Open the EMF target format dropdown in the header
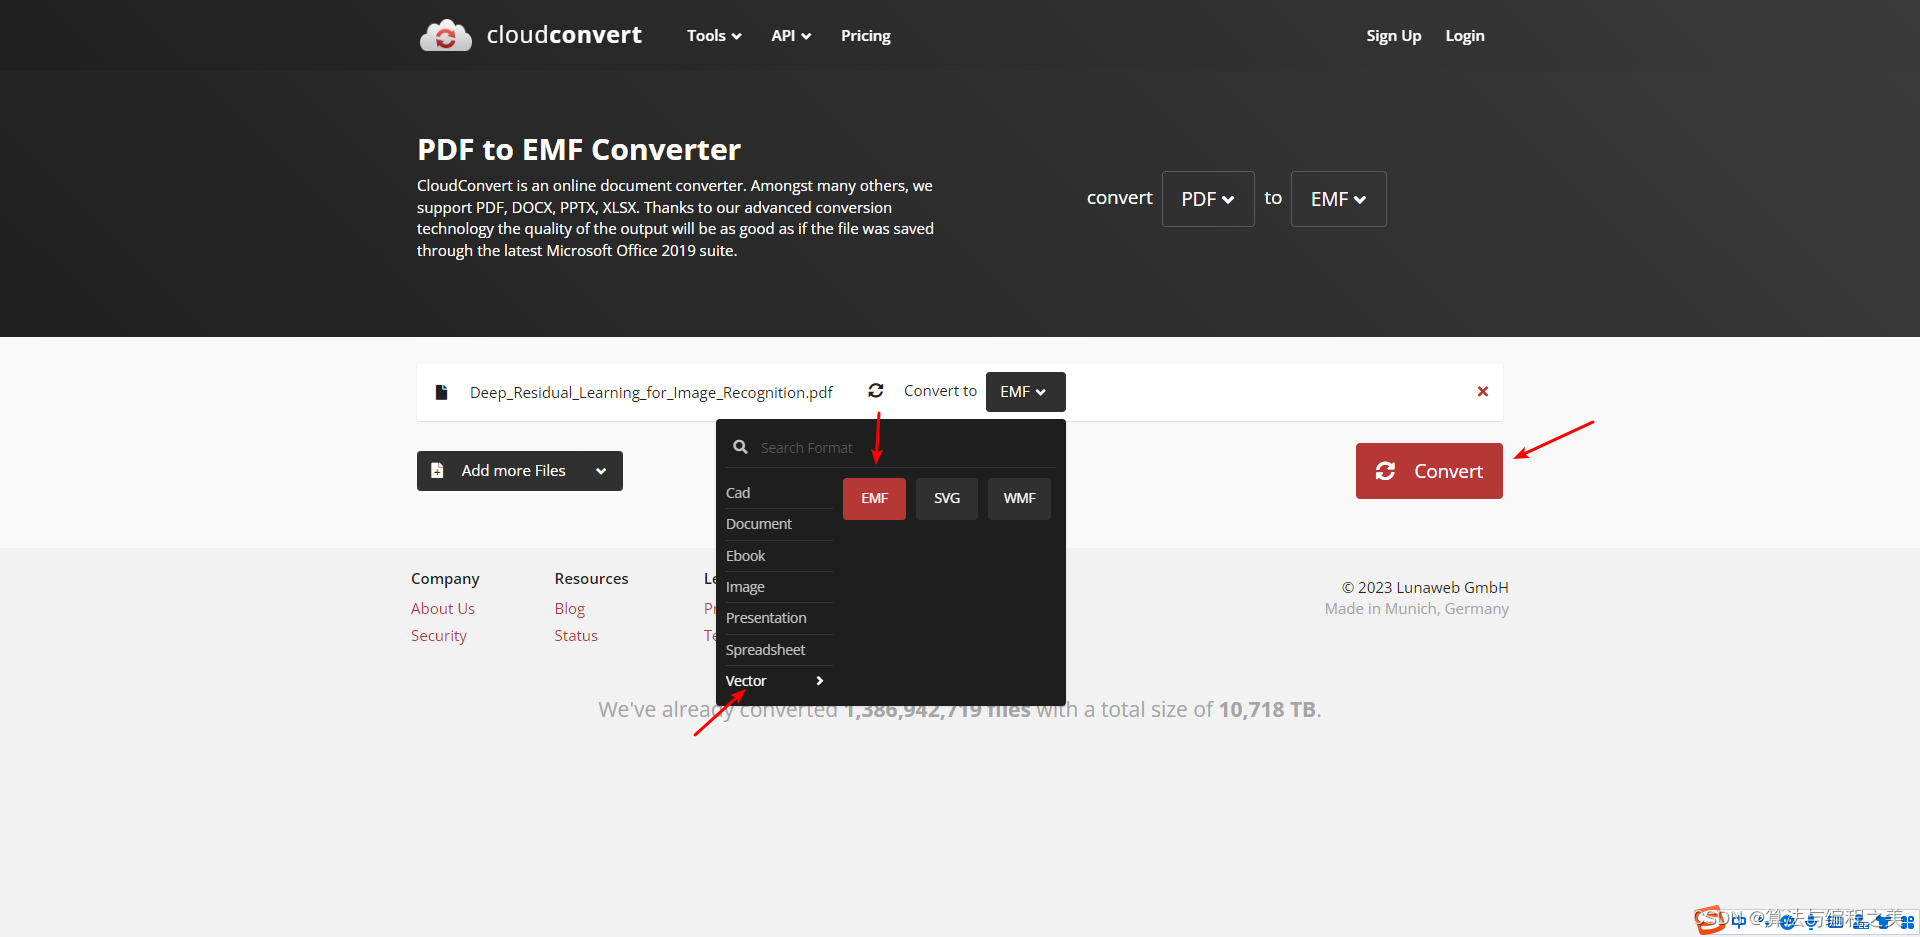 (1338, 199)
